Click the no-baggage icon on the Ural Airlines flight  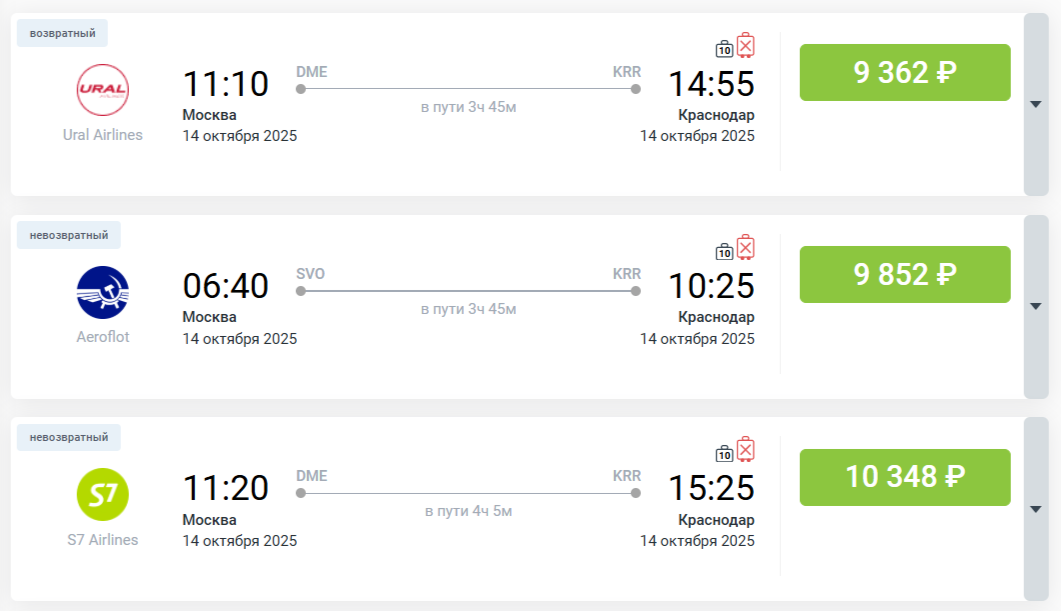pos(746,45)
